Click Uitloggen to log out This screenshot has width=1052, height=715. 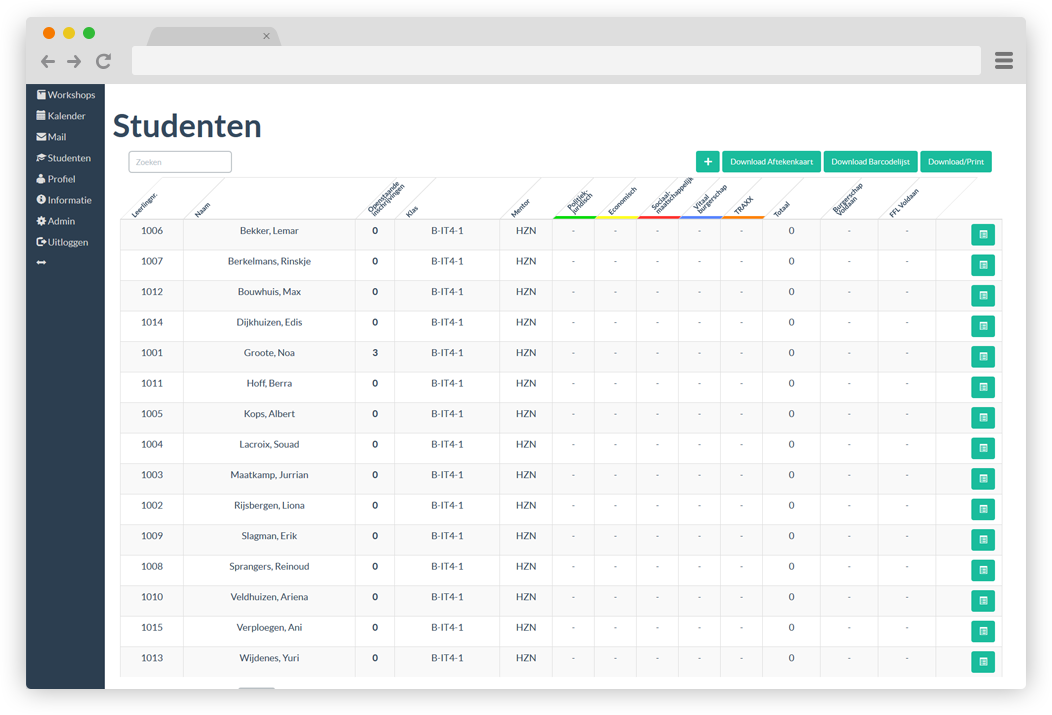point(62,242)
